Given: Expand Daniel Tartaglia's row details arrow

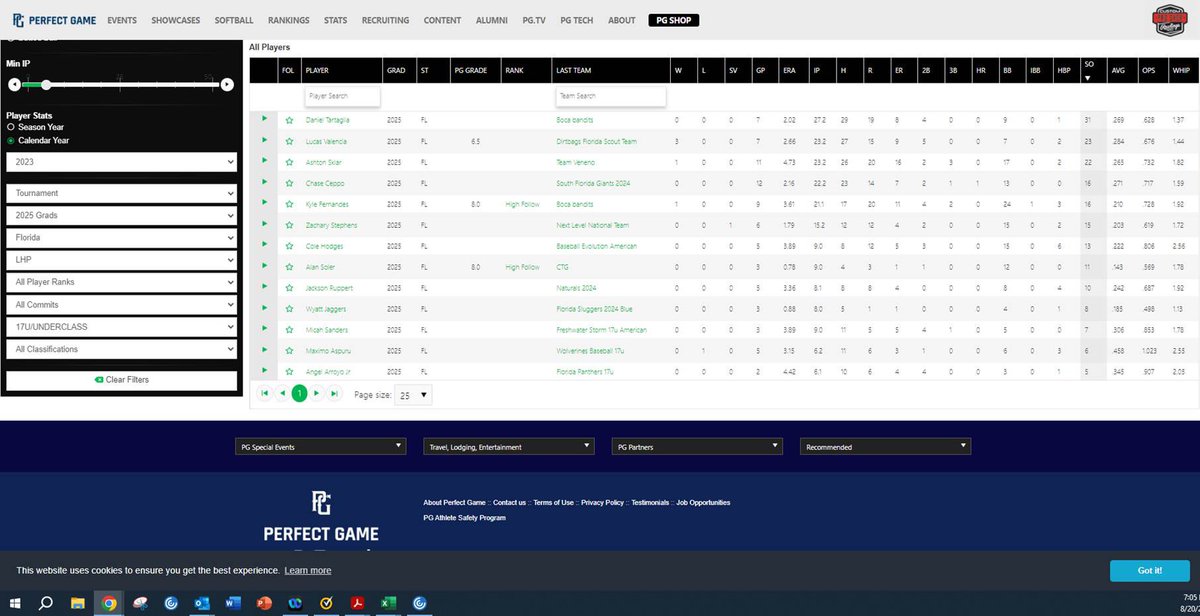Looking at the screenshot, I should pyautogui.click(x=265, y=119).
